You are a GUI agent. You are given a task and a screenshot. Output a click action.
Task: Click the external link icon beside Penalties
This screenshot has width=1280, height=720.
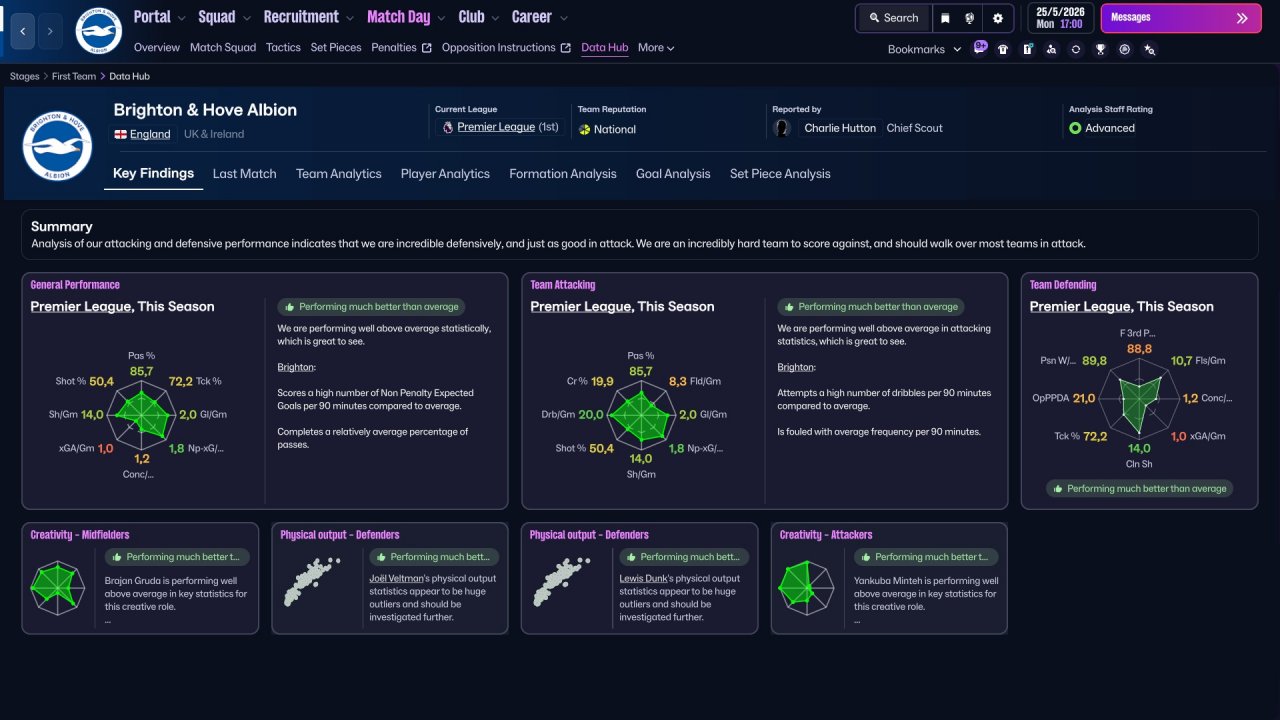(427, 48)
